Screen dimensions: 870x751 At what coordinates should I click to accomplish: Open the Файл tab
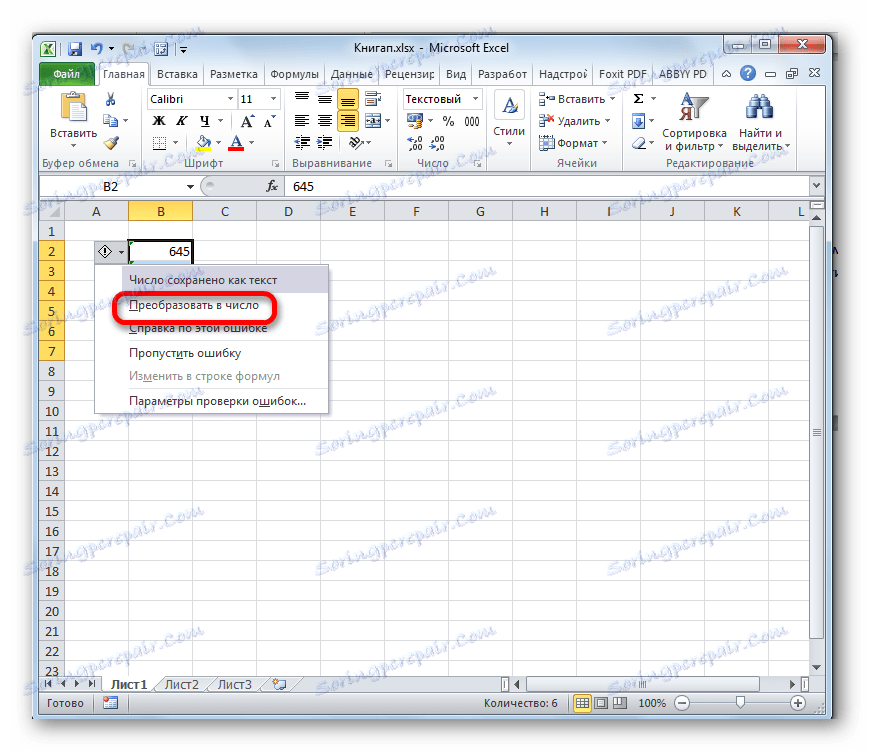(67, 74)
